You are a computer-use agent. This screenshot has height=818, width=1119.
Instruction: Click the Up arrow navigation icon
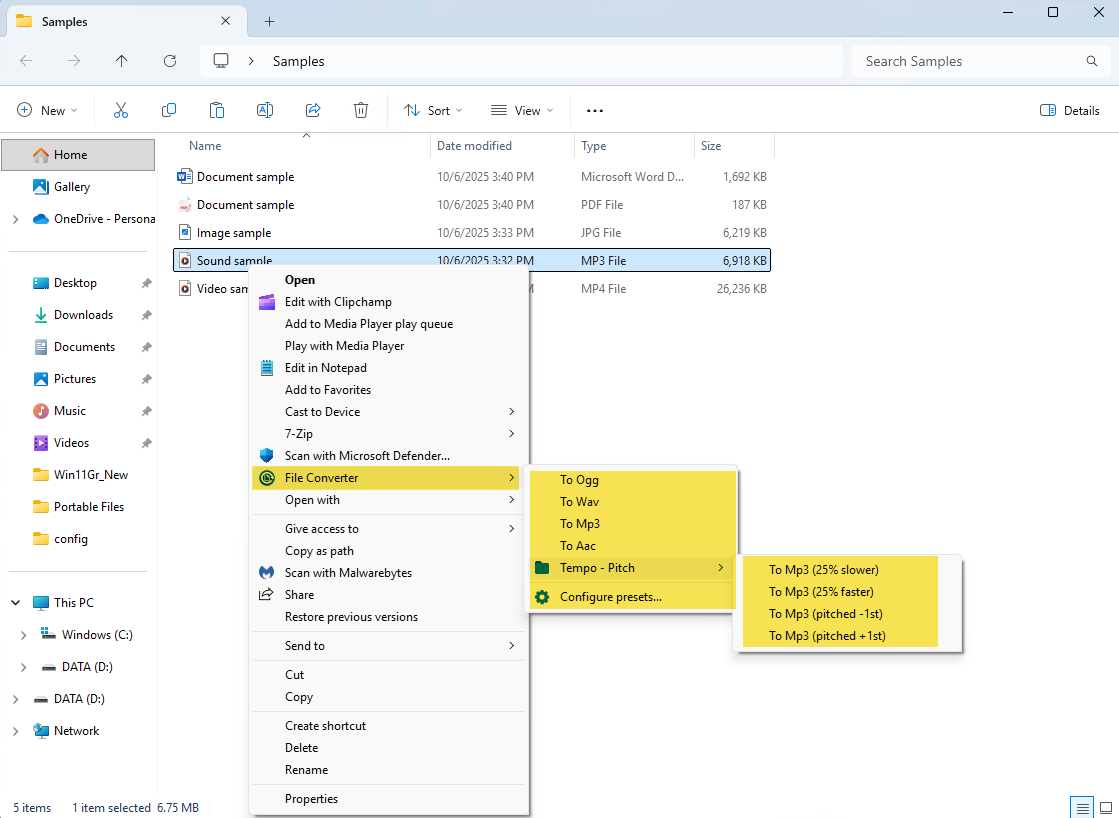(122, 61)
